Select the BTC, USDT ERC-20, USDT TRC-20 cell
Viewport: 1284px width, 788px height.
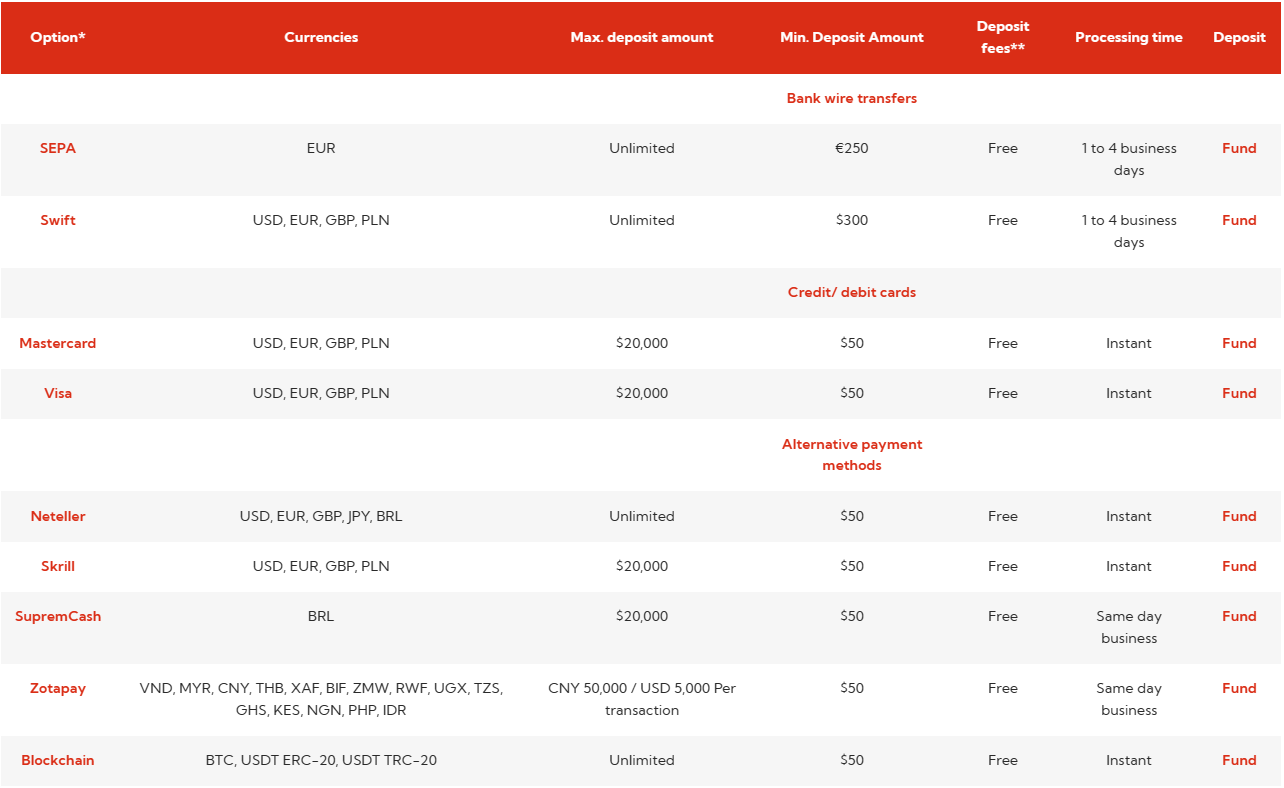pyautogui.click(x=321, y=760)
